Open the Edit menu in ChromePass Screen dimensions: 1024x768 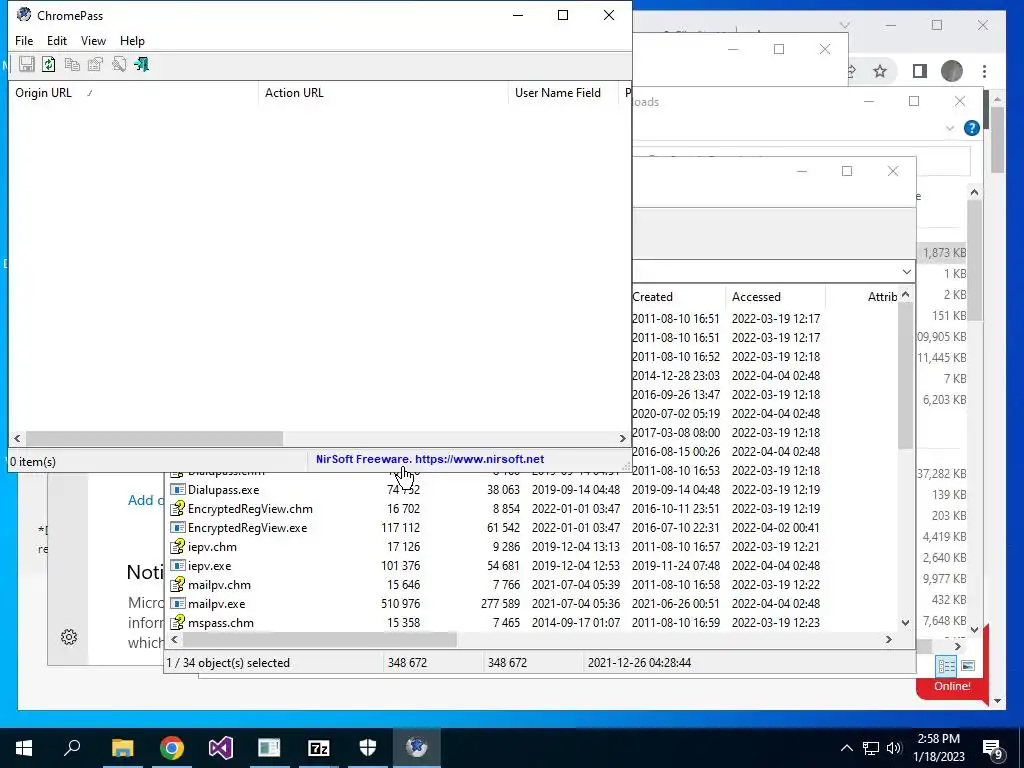[57, 40]
